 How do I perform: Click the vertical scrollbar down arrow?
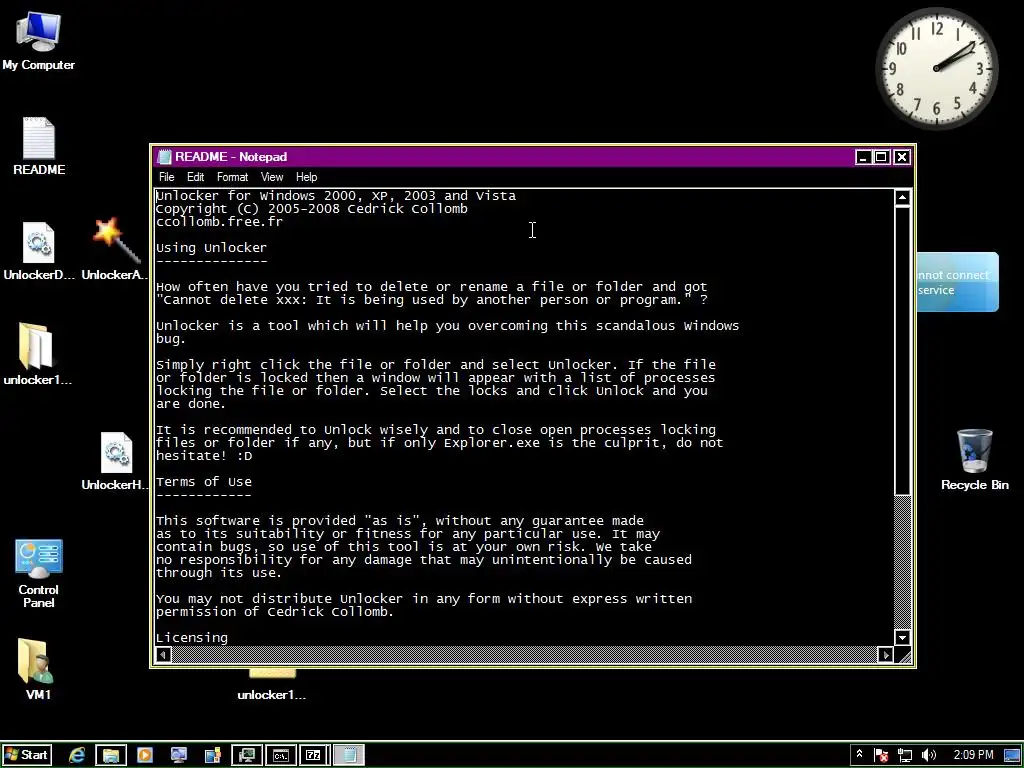903,637
